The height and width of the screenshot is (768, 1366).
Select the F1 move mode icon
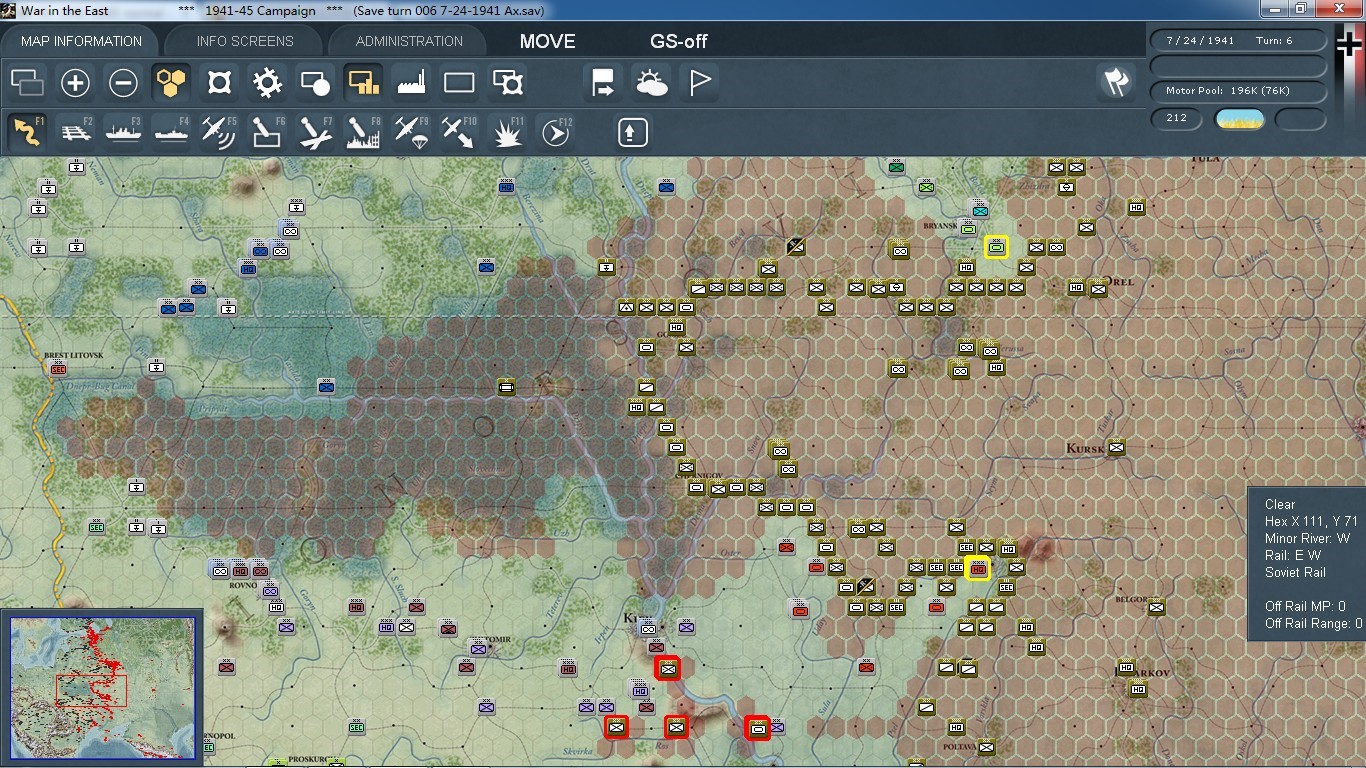point(27,132)
